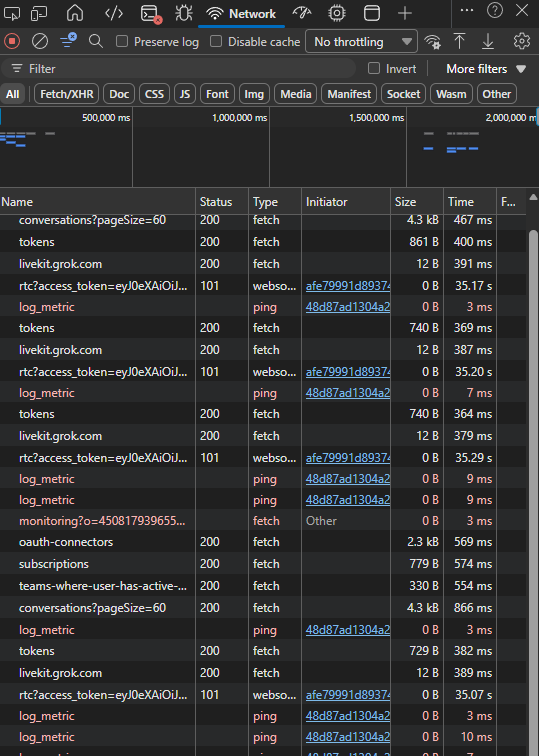The width and height of the screenshot is (539, 756).
Task: Filter requests by Img type
Action: (x=254, y=94)
